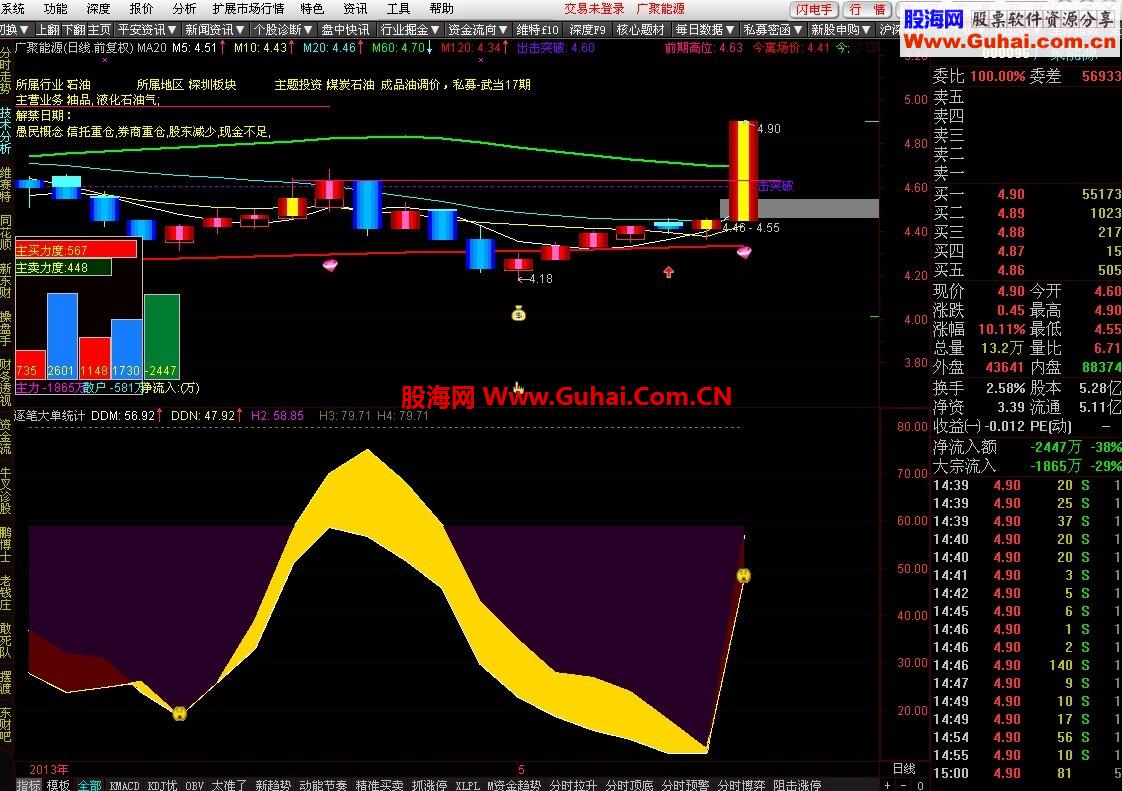Switch to the 模板 bottom tab
The height and width of the screenshot is (791, 1122).
(58, 785)
